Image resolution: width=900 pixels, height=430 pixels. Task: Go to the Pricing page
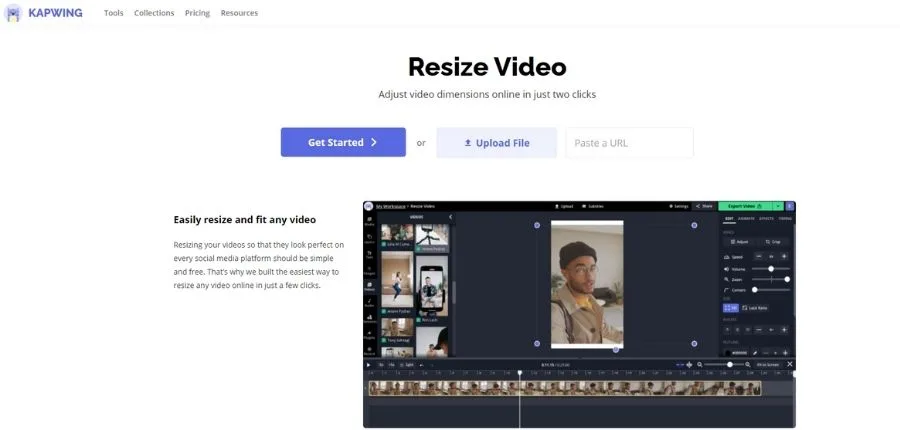(197, 13)
